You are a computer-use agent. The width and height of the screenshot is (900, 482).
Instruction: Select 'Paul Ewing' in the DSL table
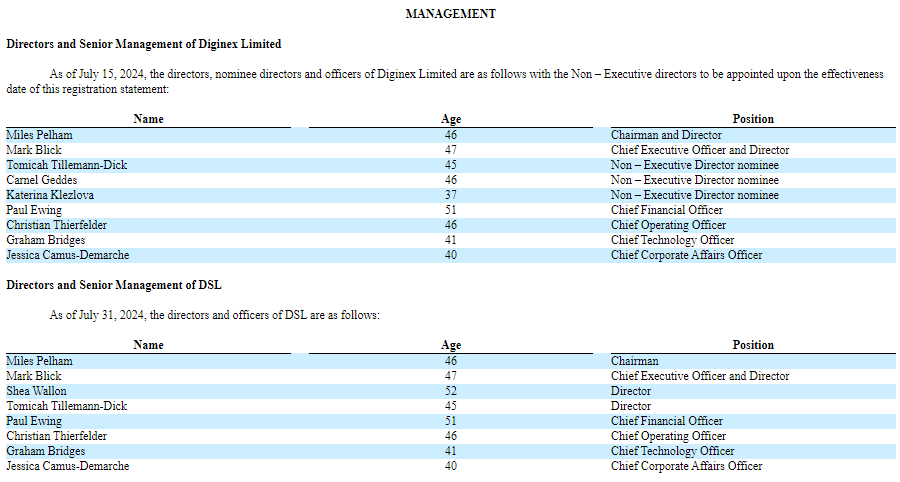pyautogui.click(x=34, y=421)
